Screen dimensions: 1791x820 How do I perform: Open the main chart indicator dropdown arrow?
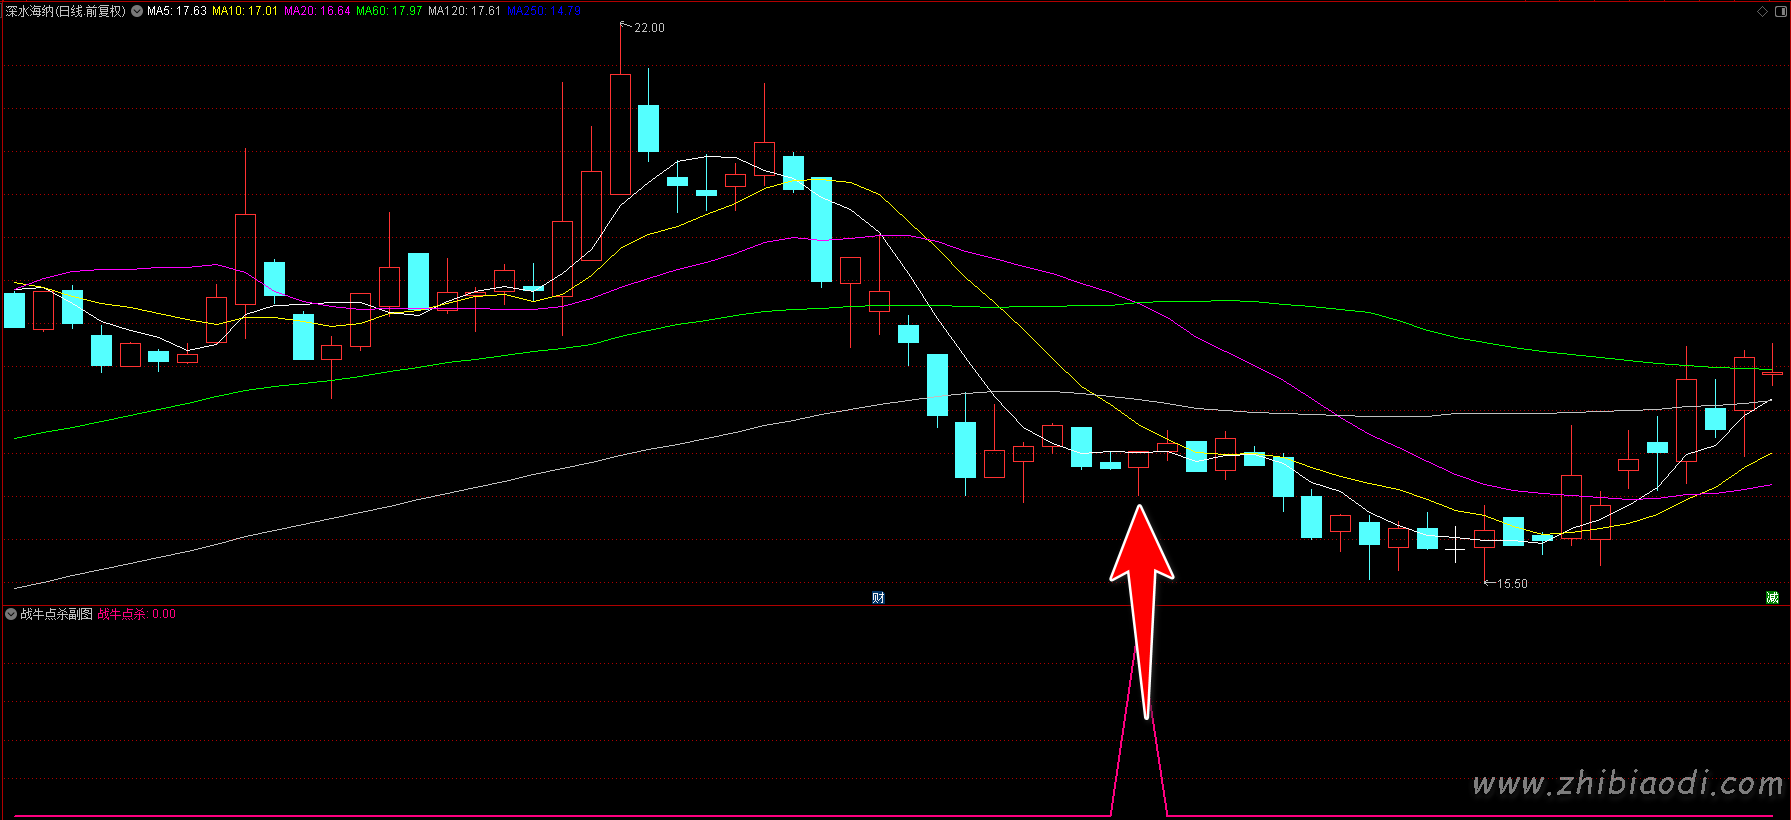pyautogui.click(x=137, y=11)
